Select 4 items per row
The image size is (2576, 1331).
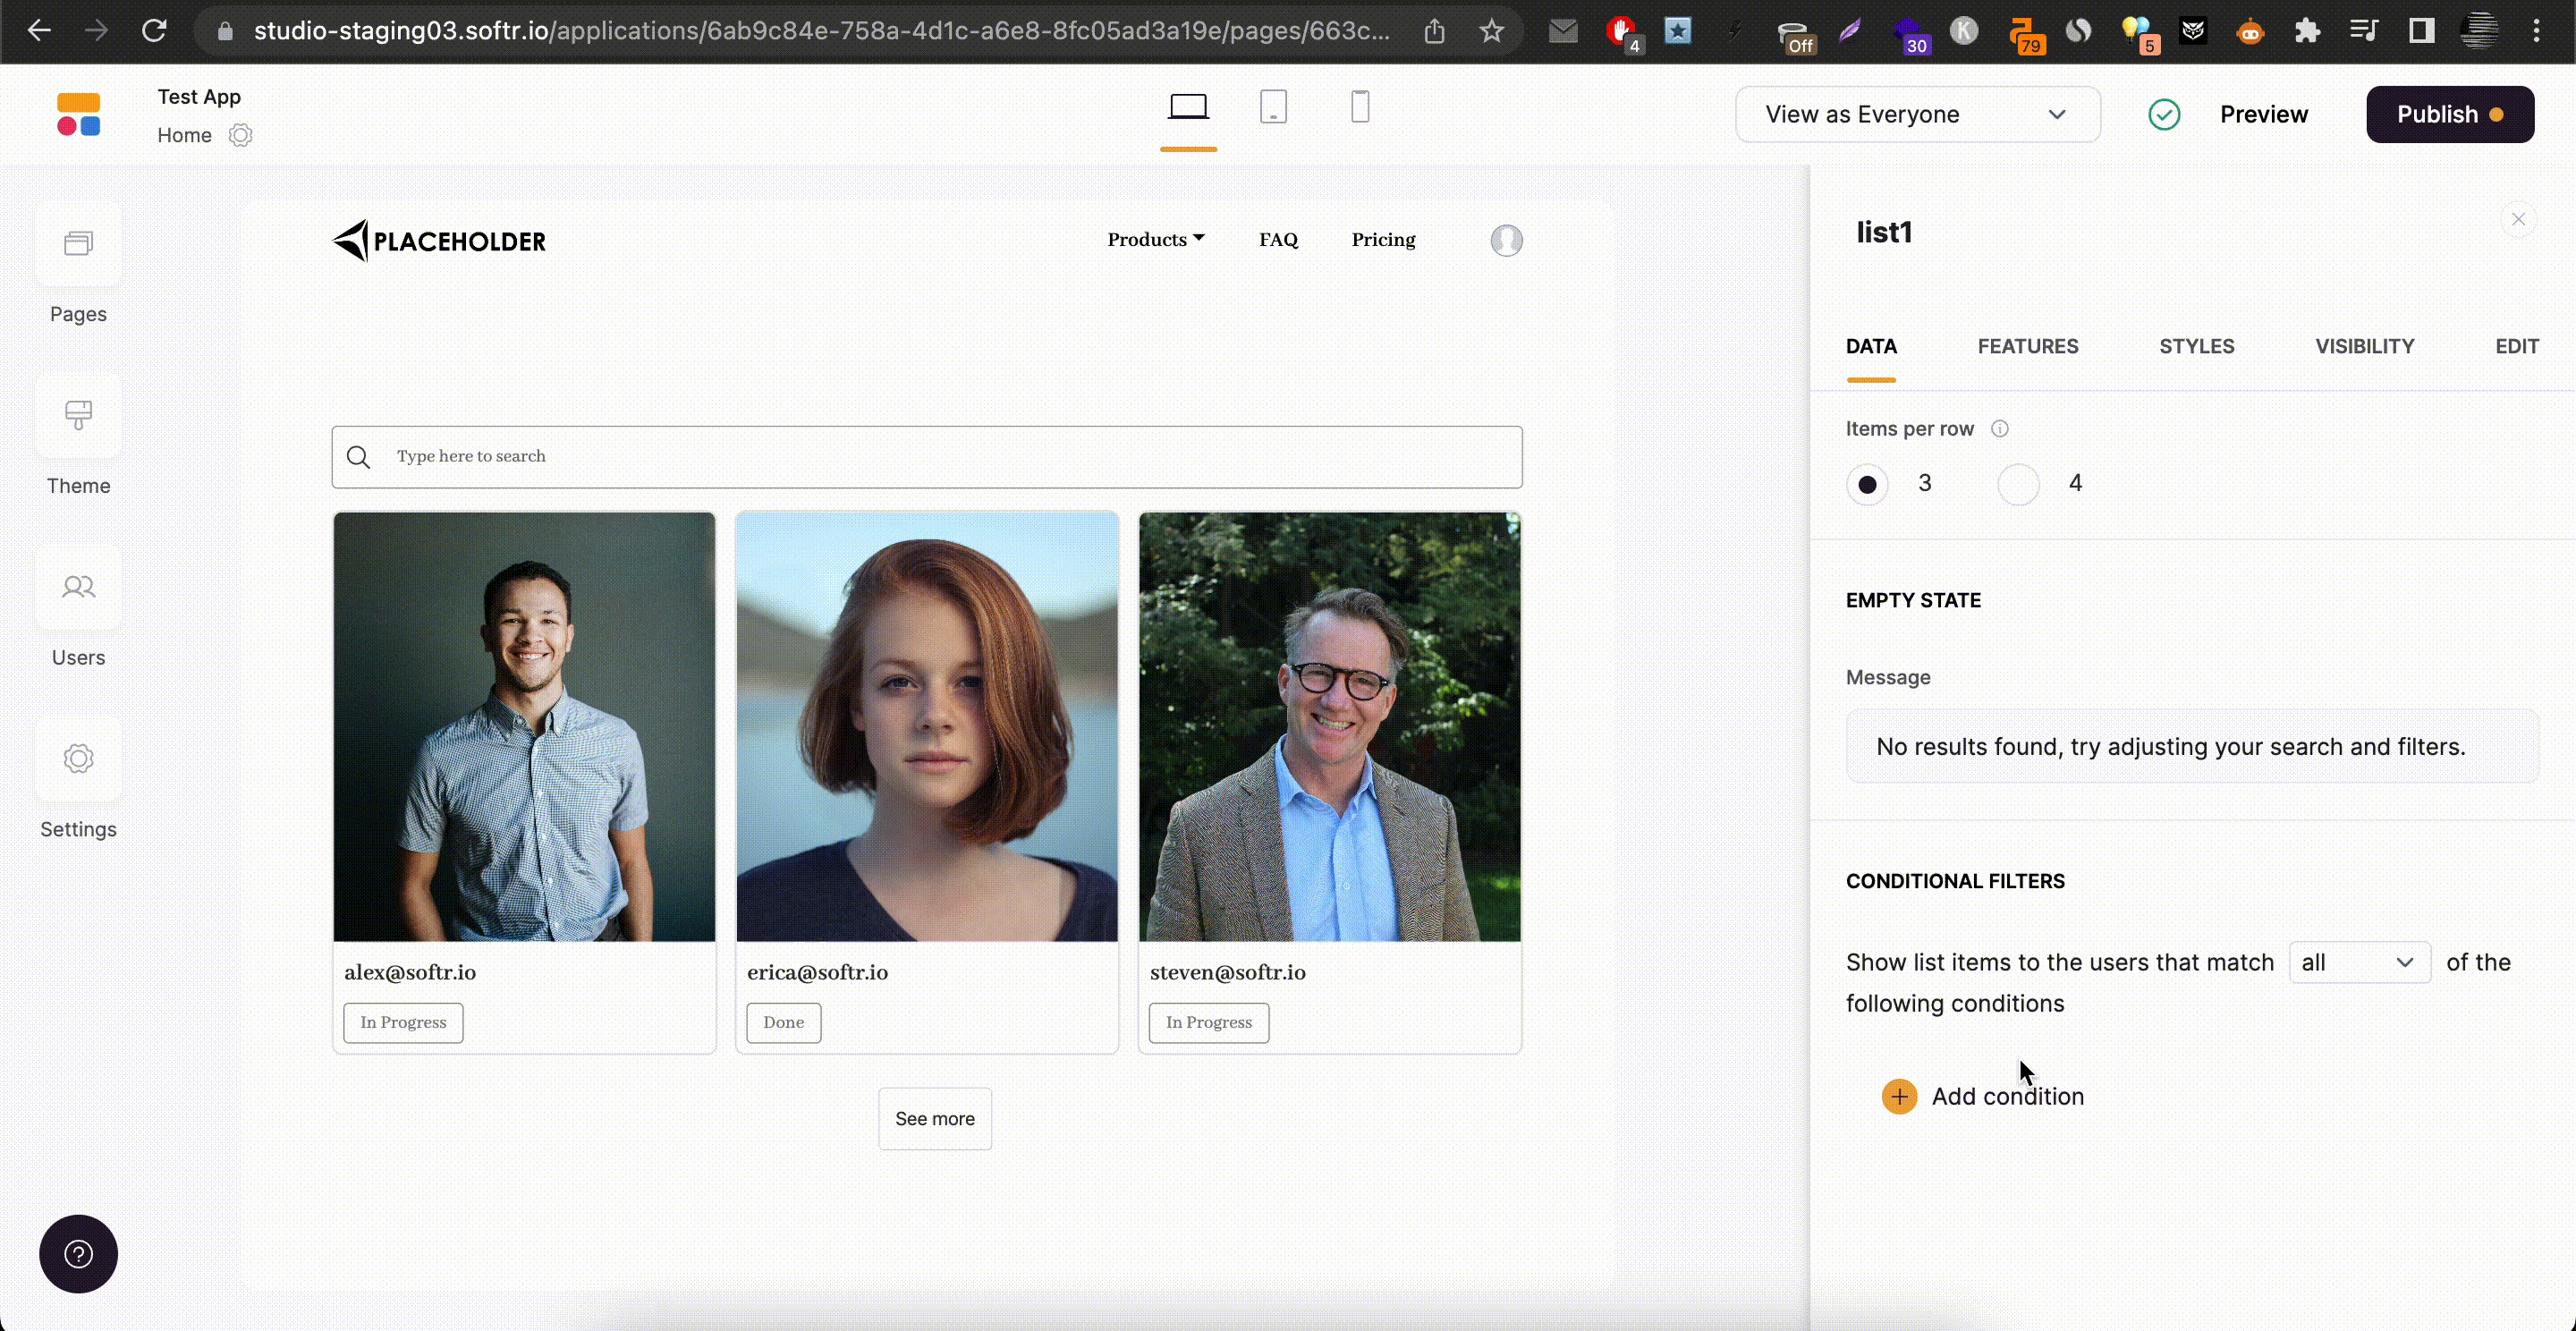tap(2018, 485)
